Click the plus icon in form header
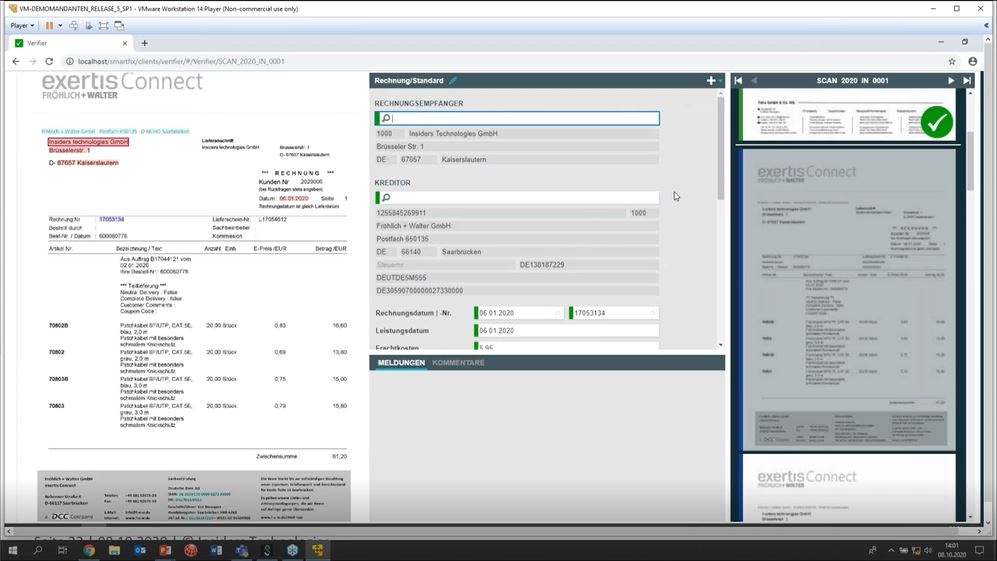Viewport: 997px width, 561px height. [710, 81]
